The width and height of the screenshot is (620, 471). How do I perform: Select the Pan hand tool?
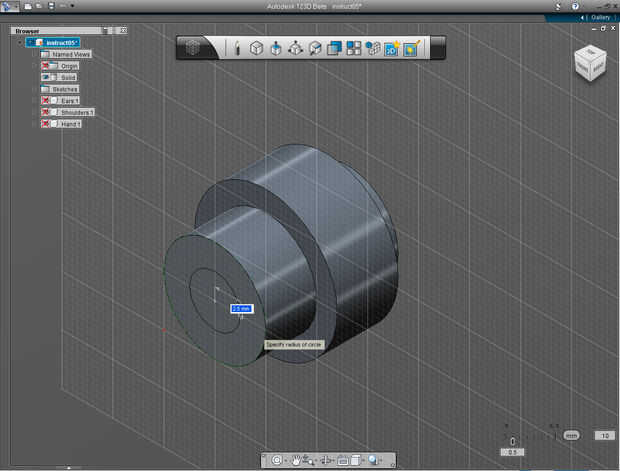[x=296, y=460]
